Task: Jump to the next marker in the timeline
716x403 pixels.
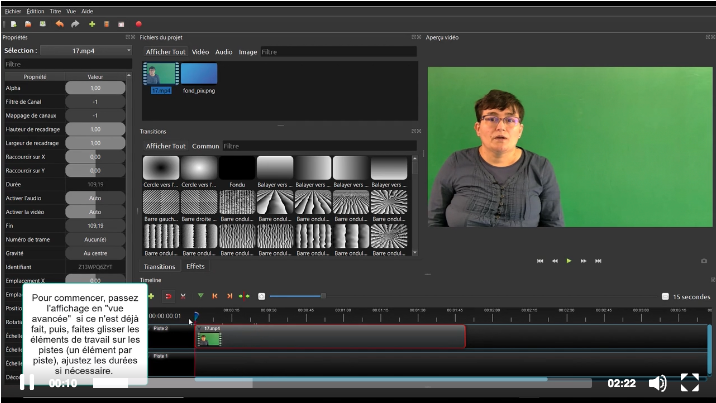Action: 230,296
